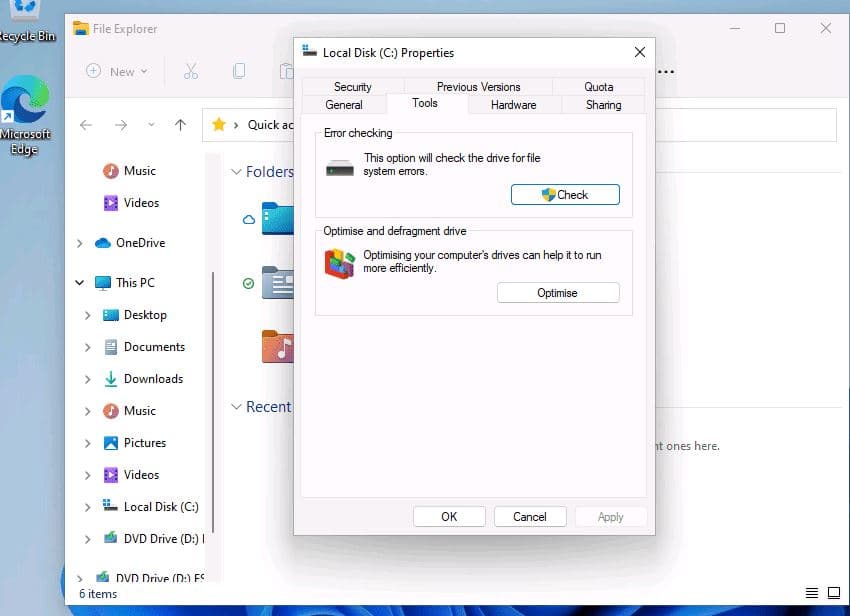The image size is (850, 616).
Task: Open the Recycle Bin desktop icon
Action: [x=24, y=14]
